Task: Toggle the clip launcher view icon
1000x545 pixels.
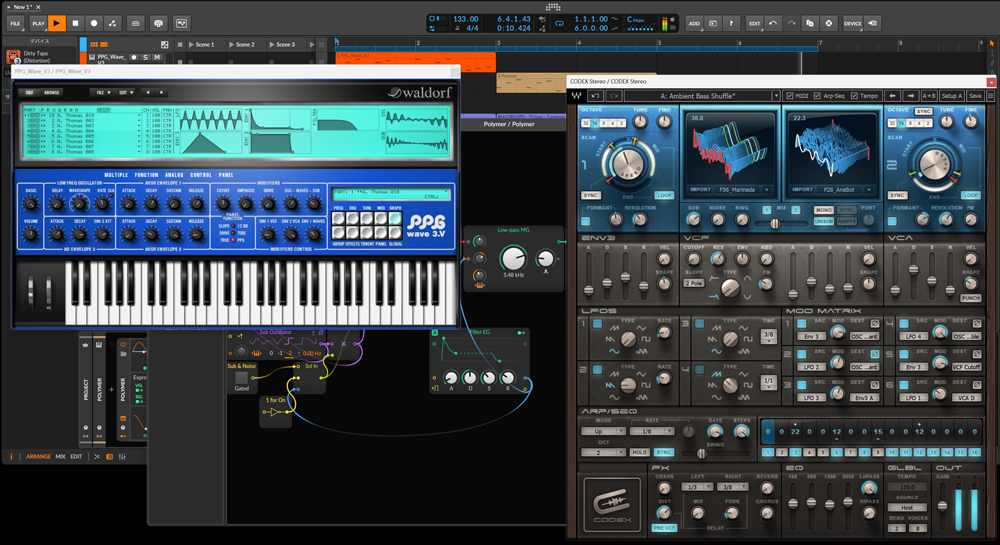Action: pos(93,45)
